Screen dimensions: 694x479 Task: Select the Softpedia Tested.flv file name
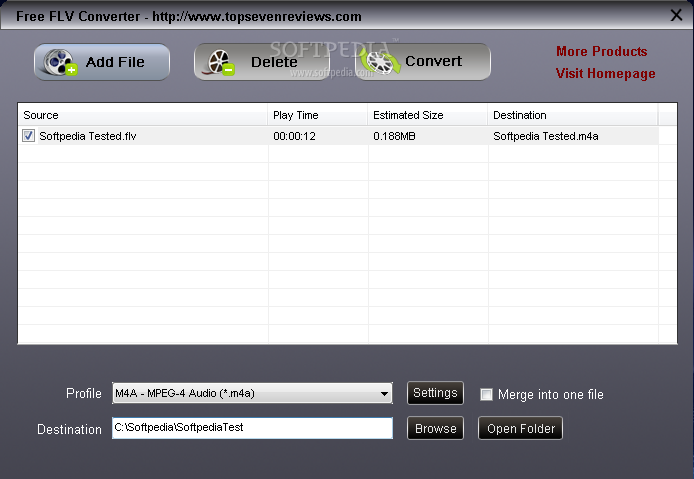tap(88, 136)
